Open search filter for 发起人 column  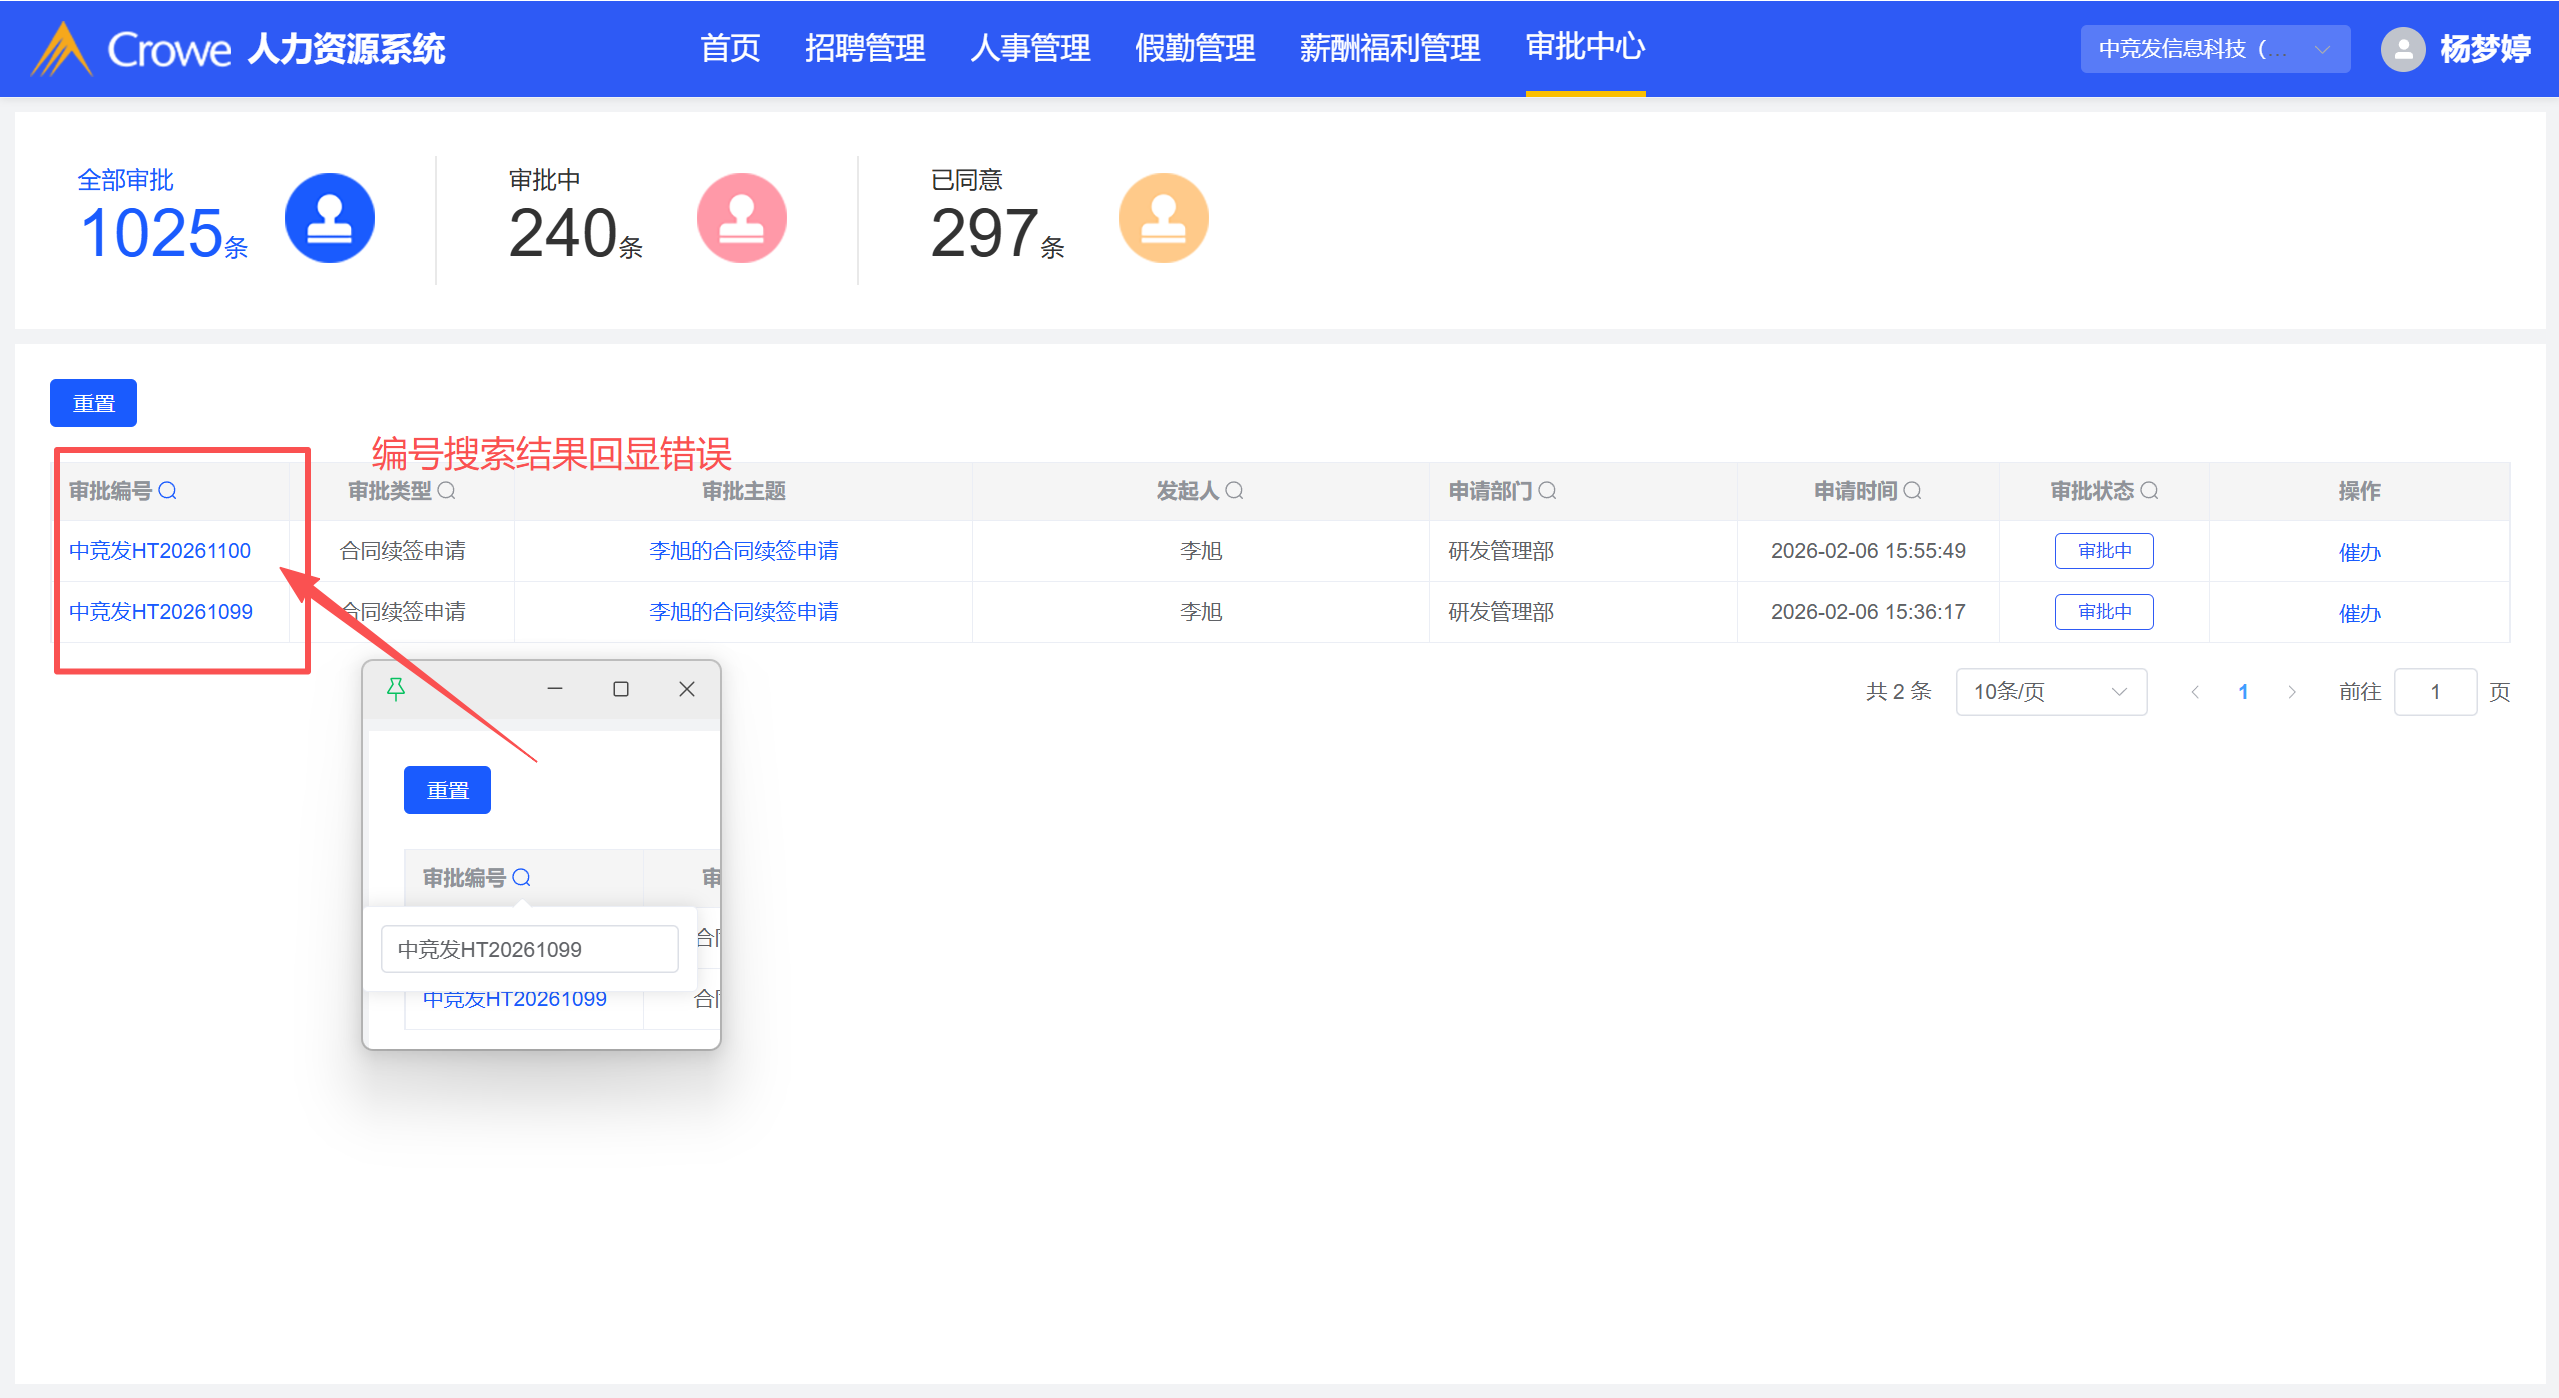point(1235,491)
